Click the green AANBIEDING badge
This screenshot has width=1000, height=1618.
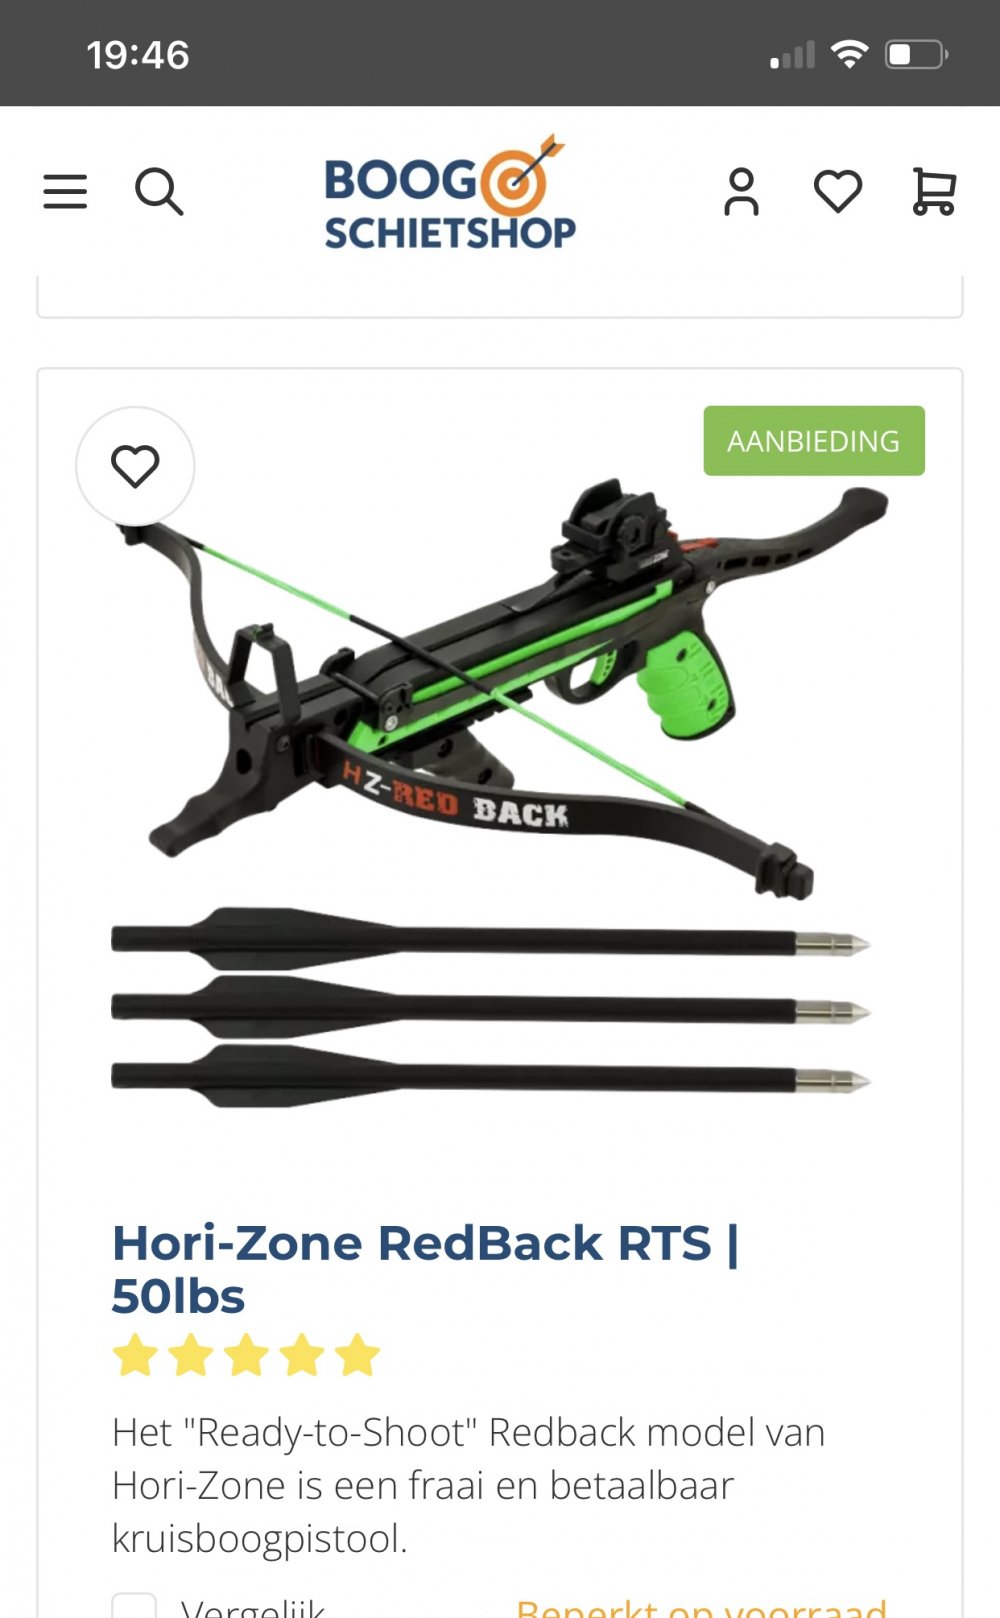tap(814, 441)
